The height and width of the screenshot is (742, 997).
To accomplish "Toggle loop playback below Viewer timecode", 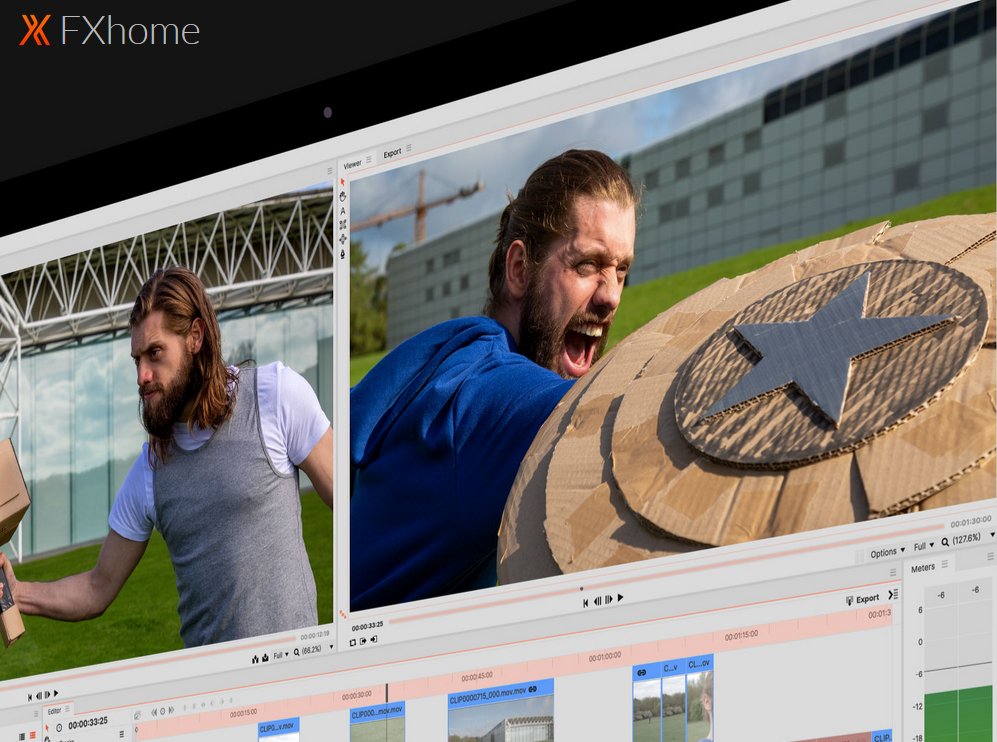I will pyautogui.click(x=352, y=641).
